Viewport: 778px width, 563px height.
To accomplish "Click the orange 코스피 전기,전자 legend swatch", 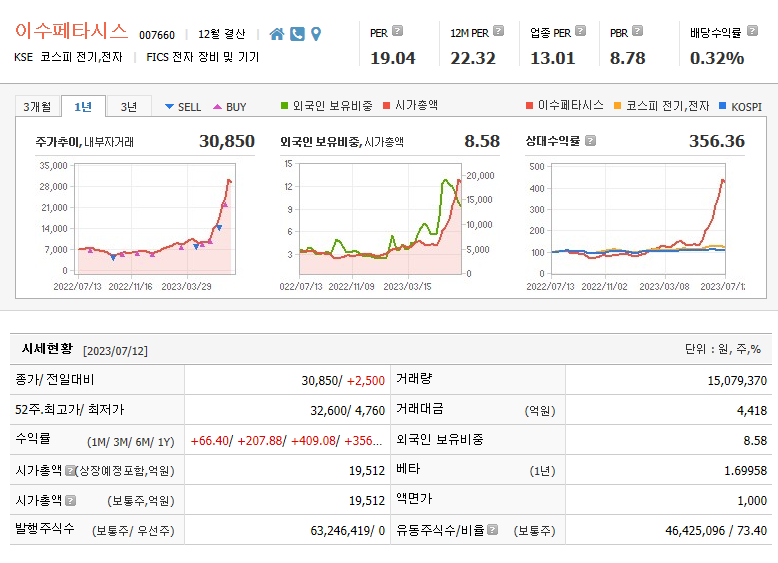I will click(617, 105).
